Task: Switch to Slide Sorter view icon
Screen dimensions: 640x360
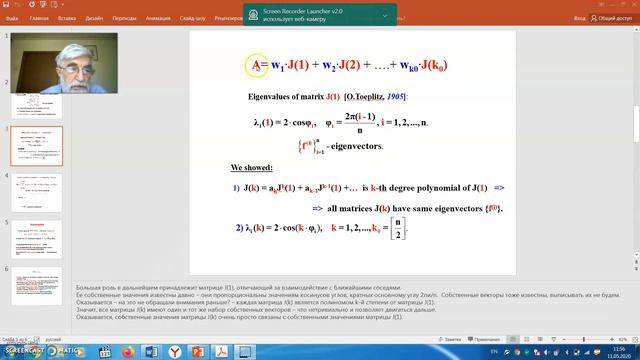Action: point(527,340)
